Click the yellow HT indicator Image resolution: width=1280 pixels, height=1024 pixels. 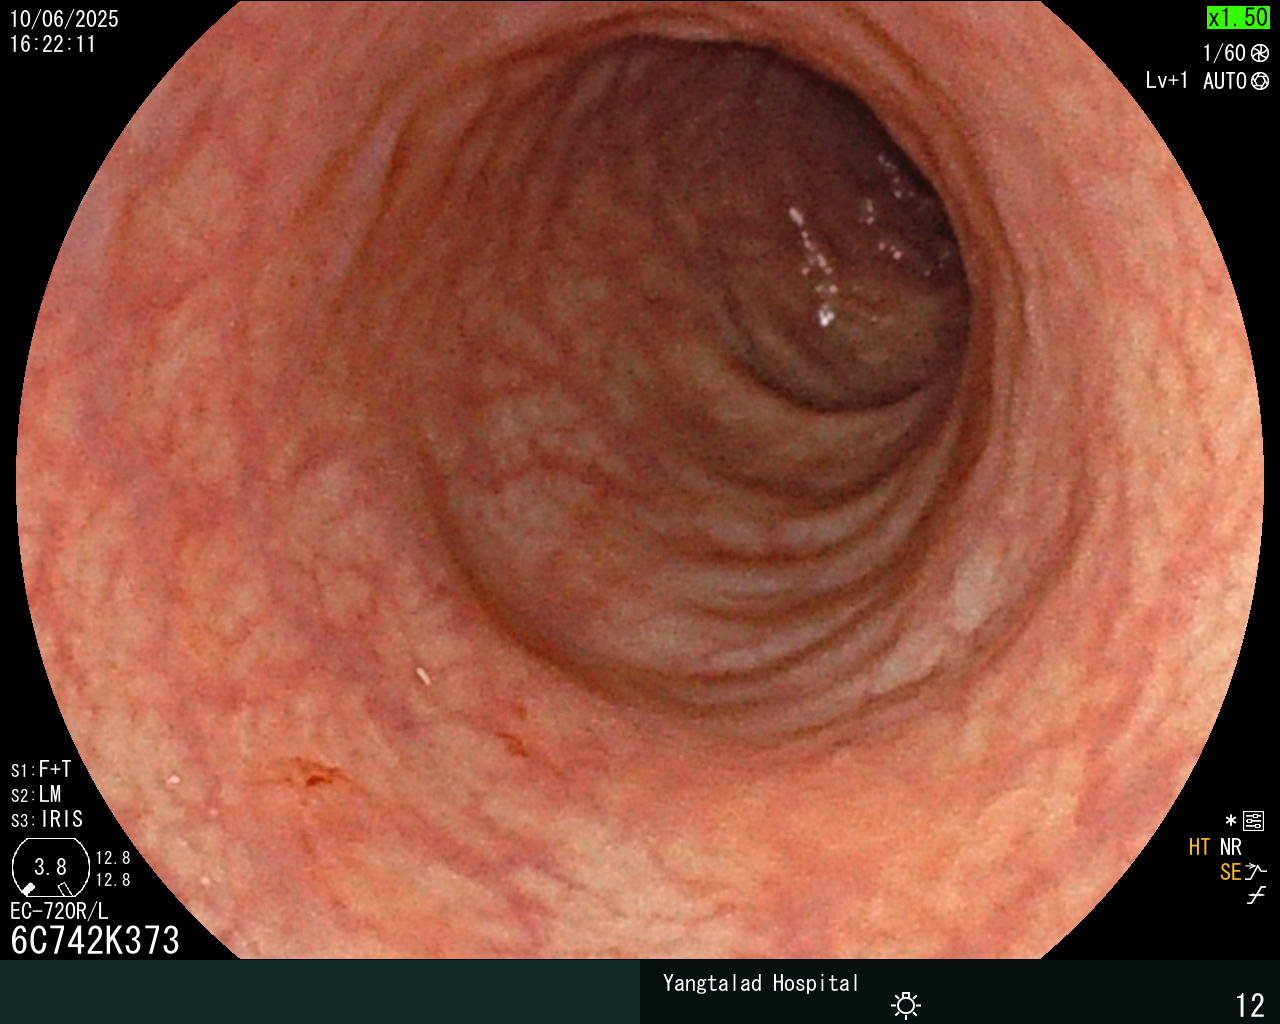point(1200,847)
